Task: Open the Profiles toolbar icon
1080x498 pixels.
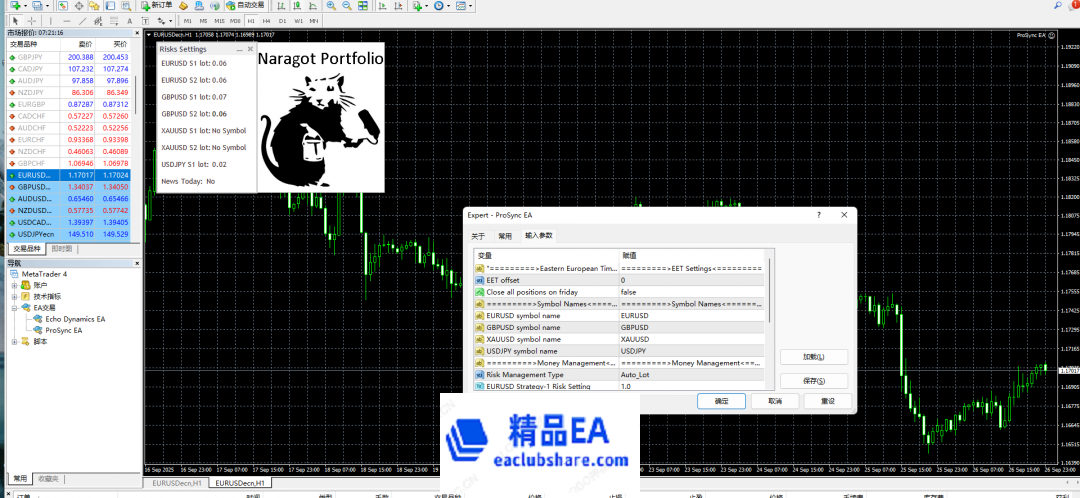Action: coord(36,6)
